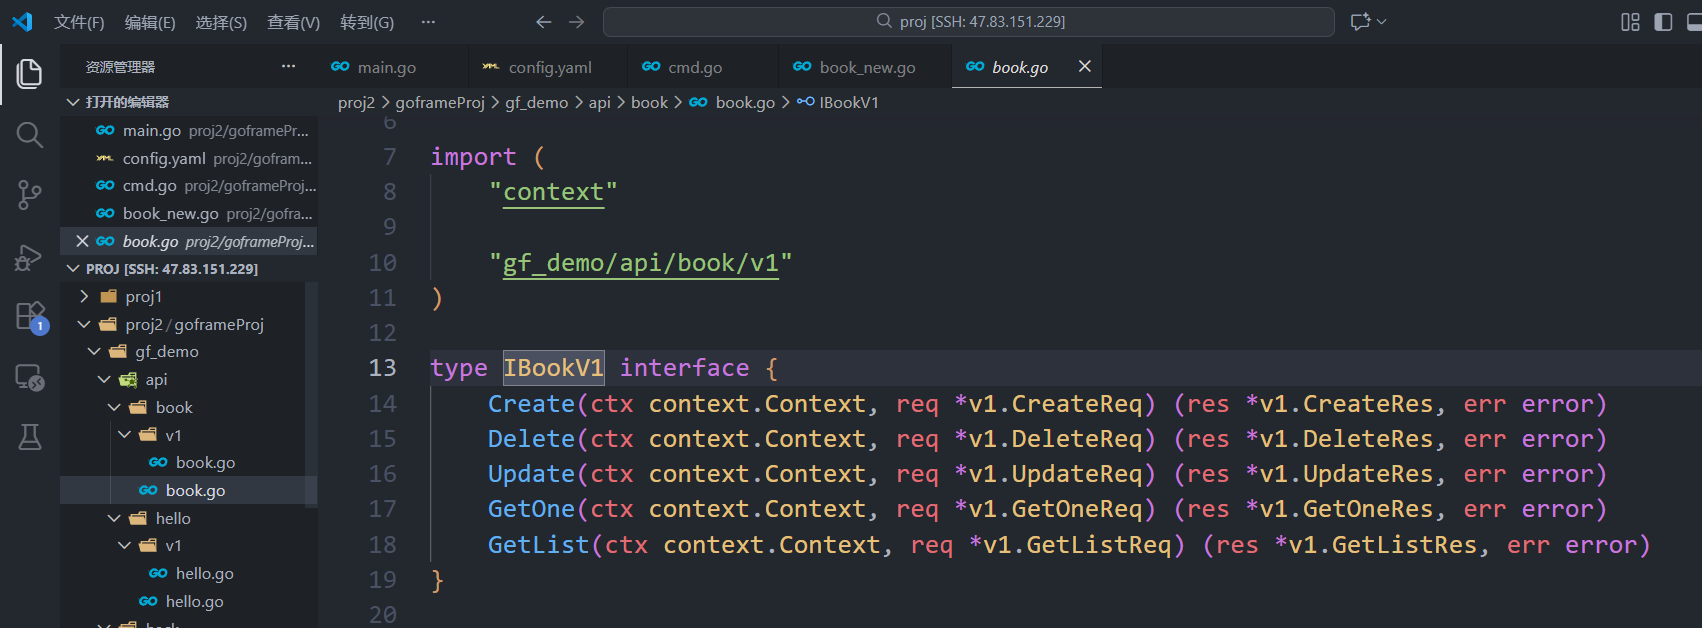Open the Search view in activity bar

[30, 134]
